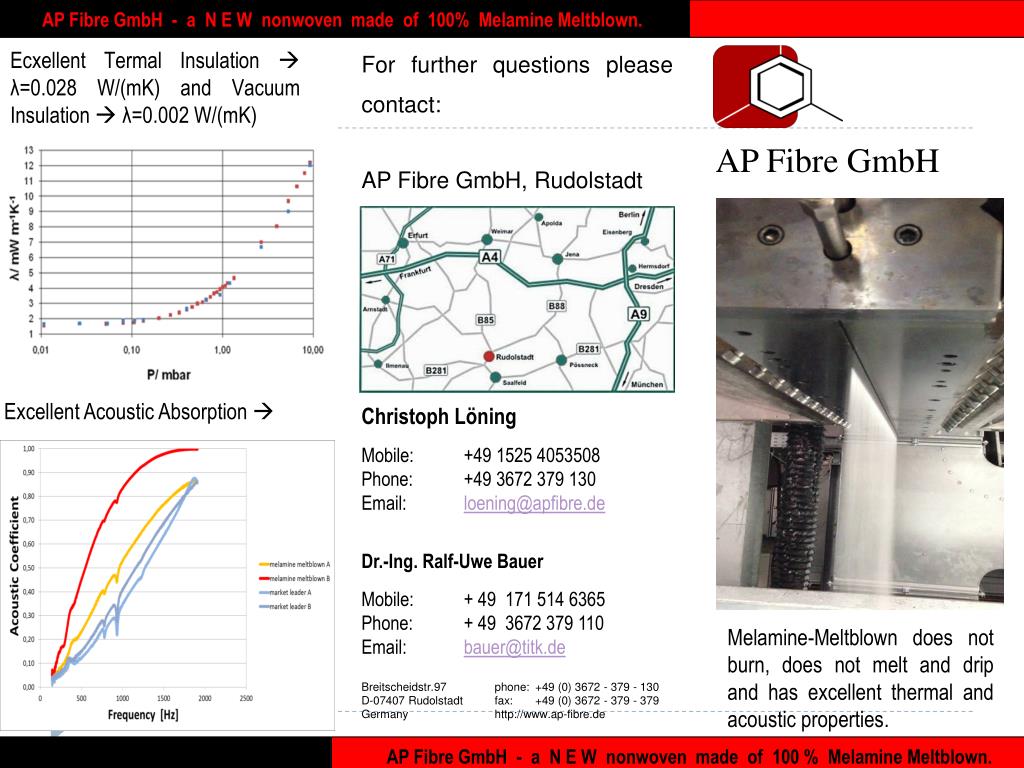Open the bauer@titk.de email link
Image resolution: width=1024 pixels, height=768 pixels.
point(515,647)
